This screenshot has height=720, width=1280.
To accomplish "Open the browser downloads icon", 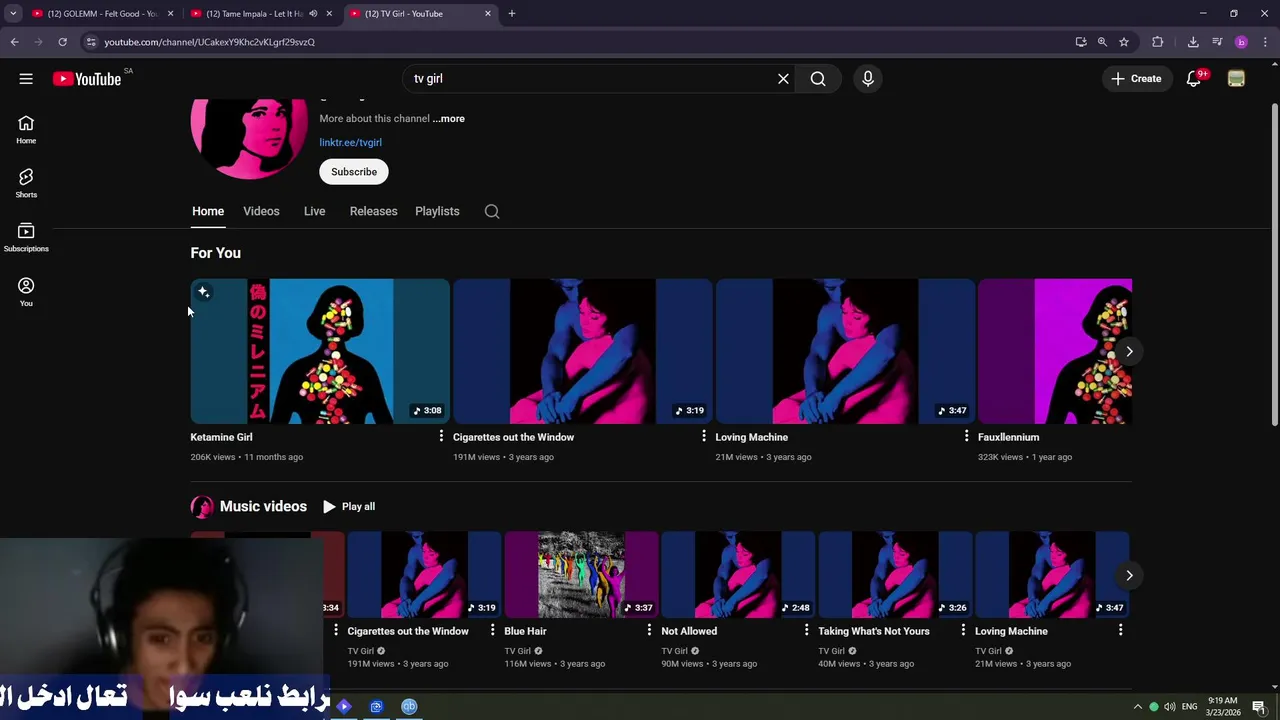I will click(1193, 42).
